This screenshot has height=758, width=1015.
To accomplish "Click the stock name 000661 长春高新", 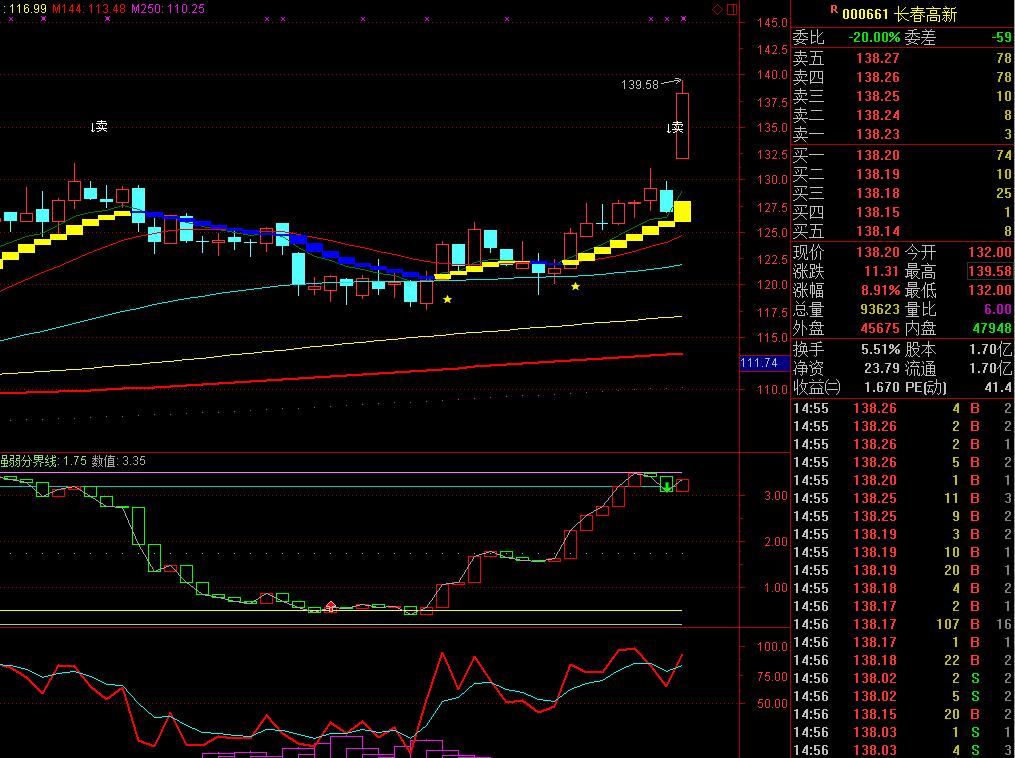I will (x=900, y=14).
